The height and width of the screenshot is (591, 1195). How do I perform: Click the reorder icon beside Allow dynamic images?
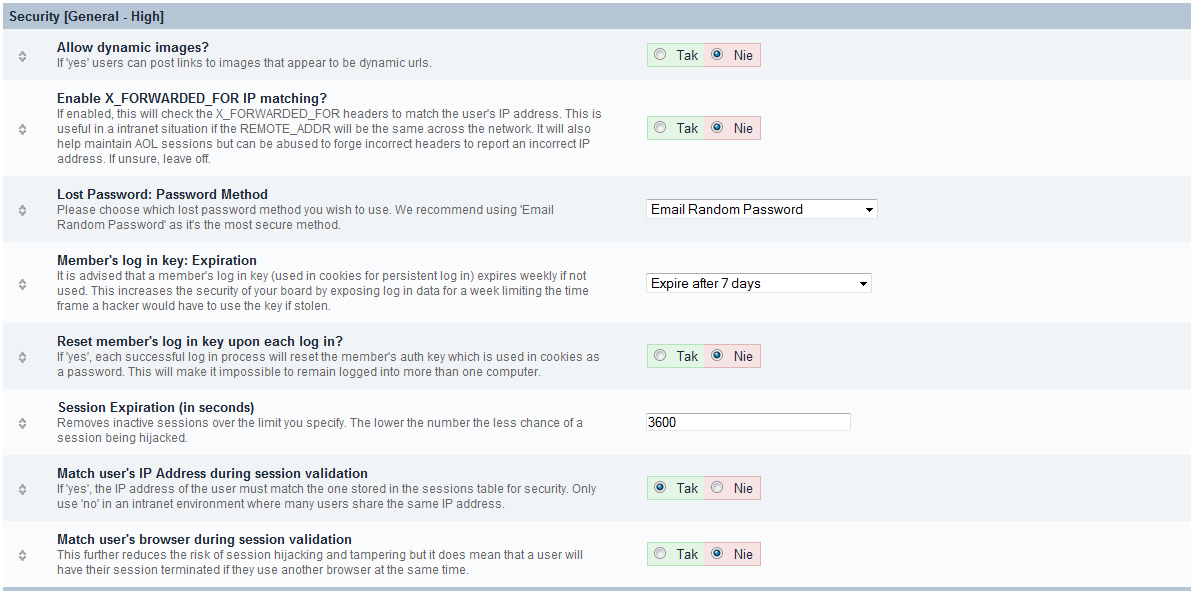[22, 56]
